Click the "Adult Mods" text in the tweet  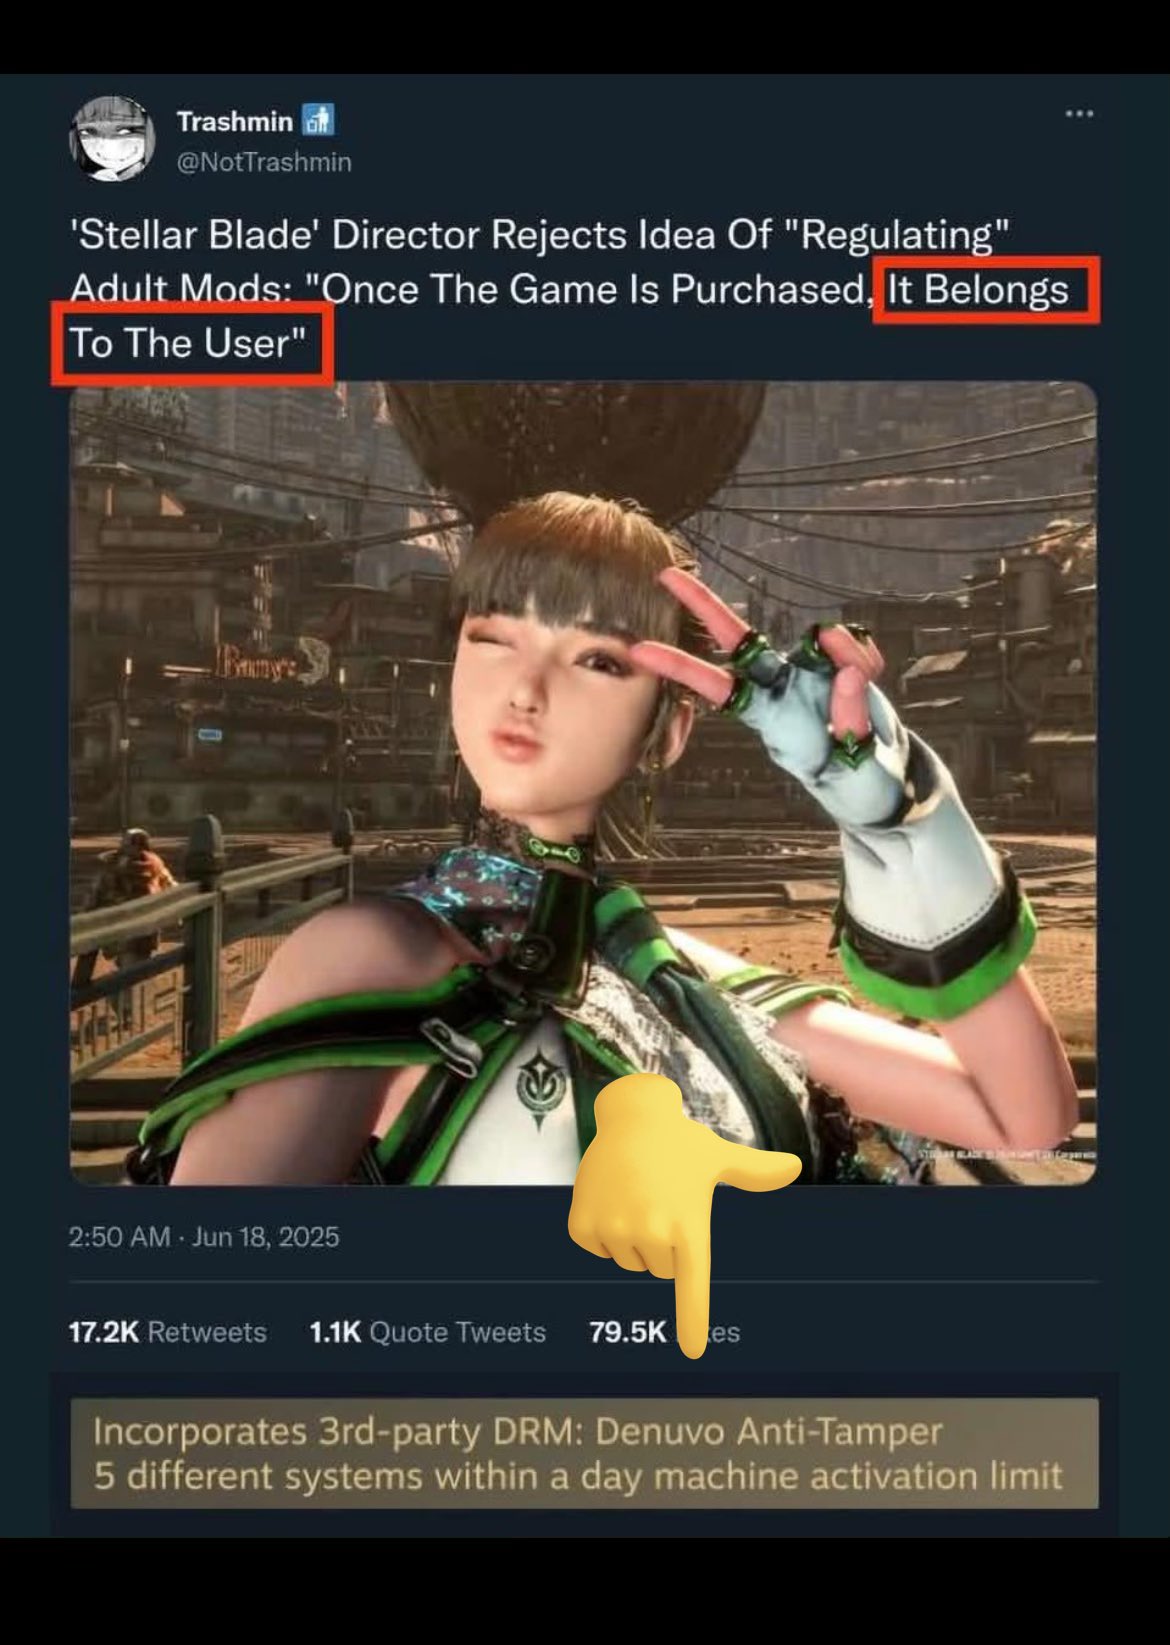pos(180,290)
